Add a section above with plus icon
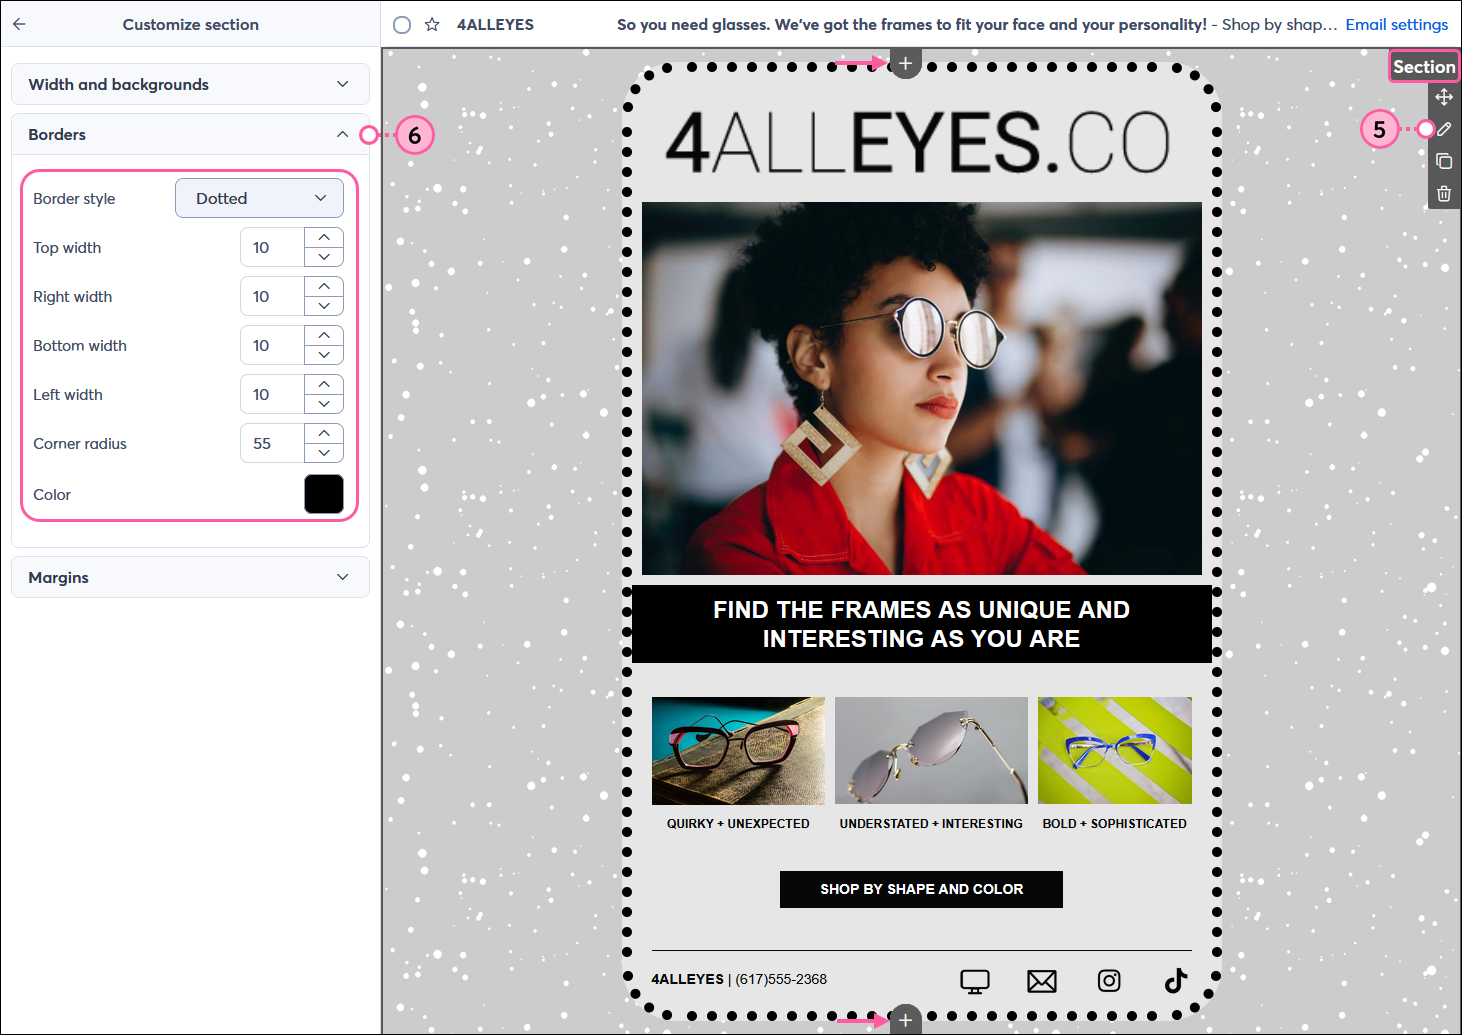The width and height of the screenshot is (1462, 1035). (905, 64)
